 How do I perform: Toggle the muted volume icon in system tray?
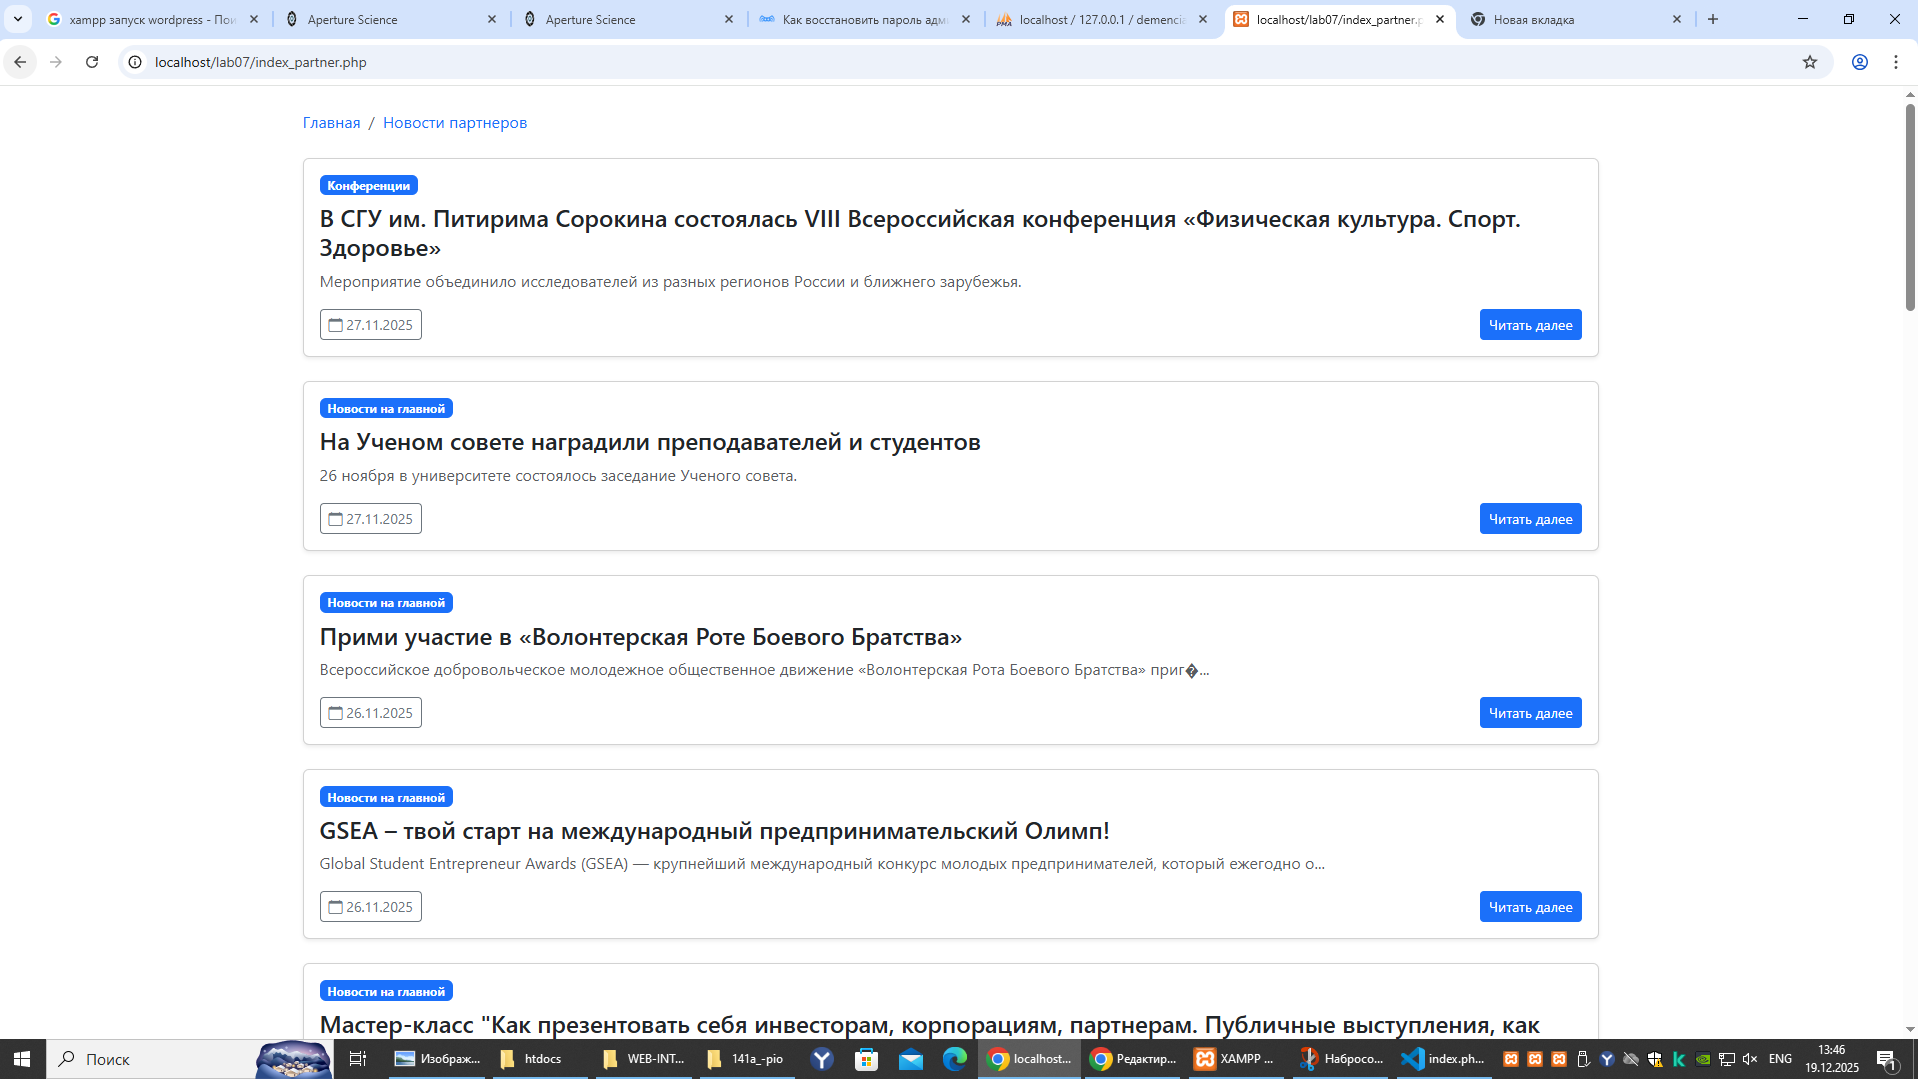1749,1059
